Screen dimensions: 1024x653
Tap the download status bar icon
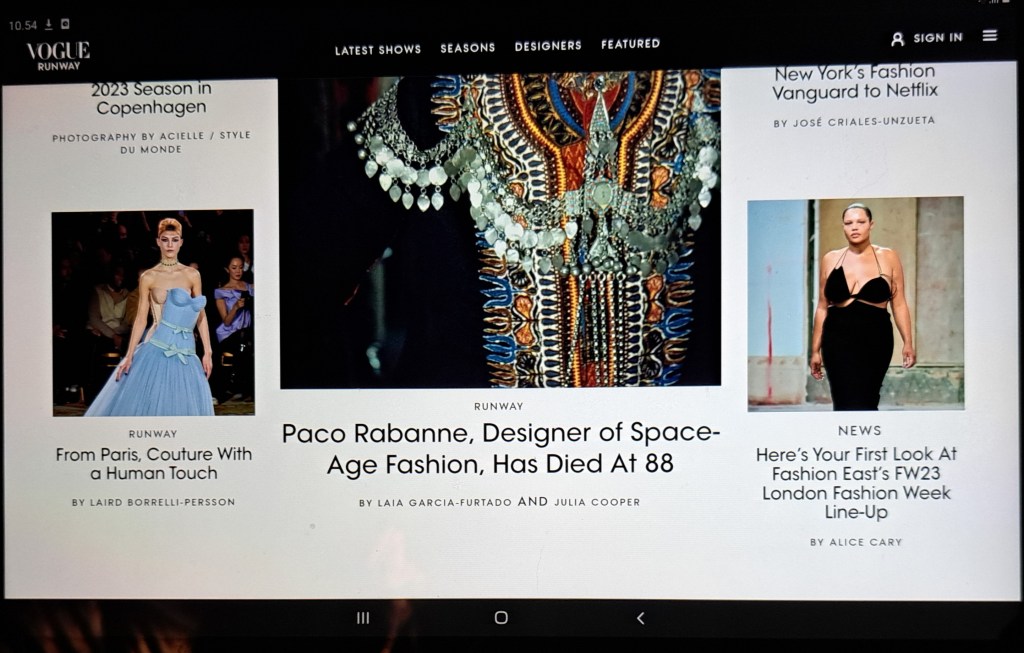[x=49, y=24]
